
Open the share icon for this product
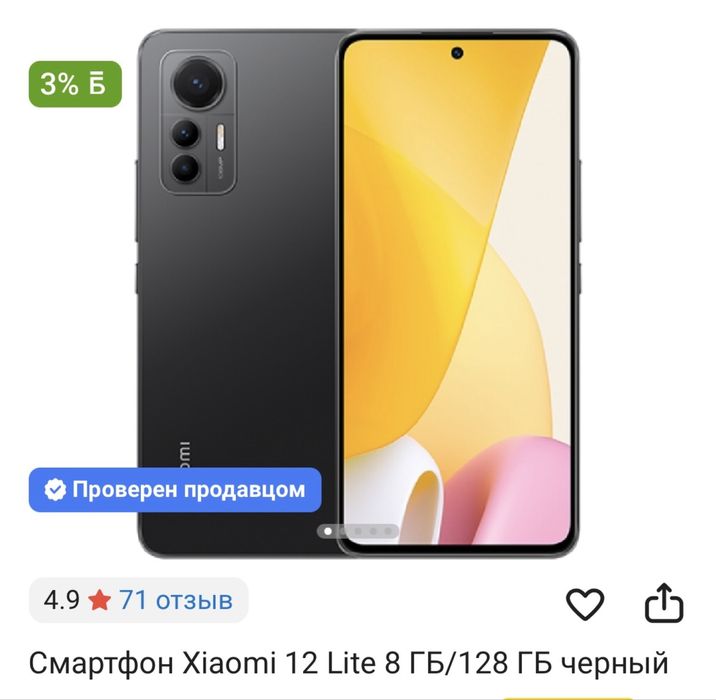(664, 602)
